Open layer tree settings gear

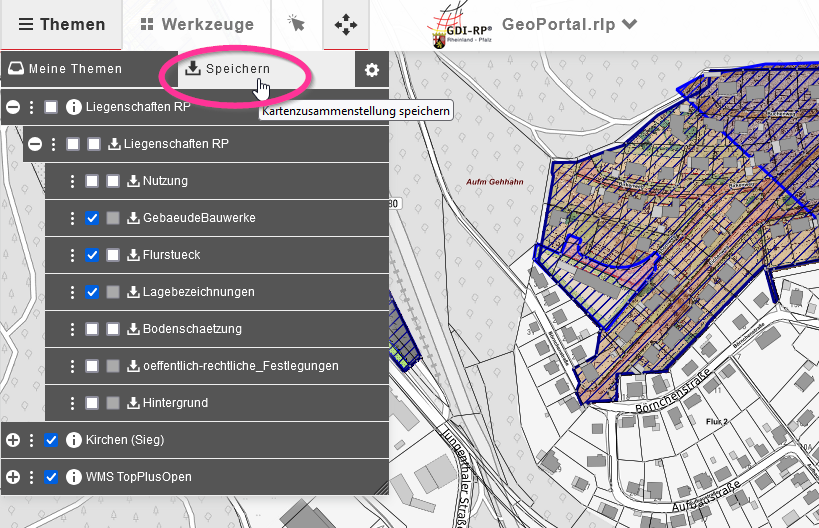click(x=372, y=70)
